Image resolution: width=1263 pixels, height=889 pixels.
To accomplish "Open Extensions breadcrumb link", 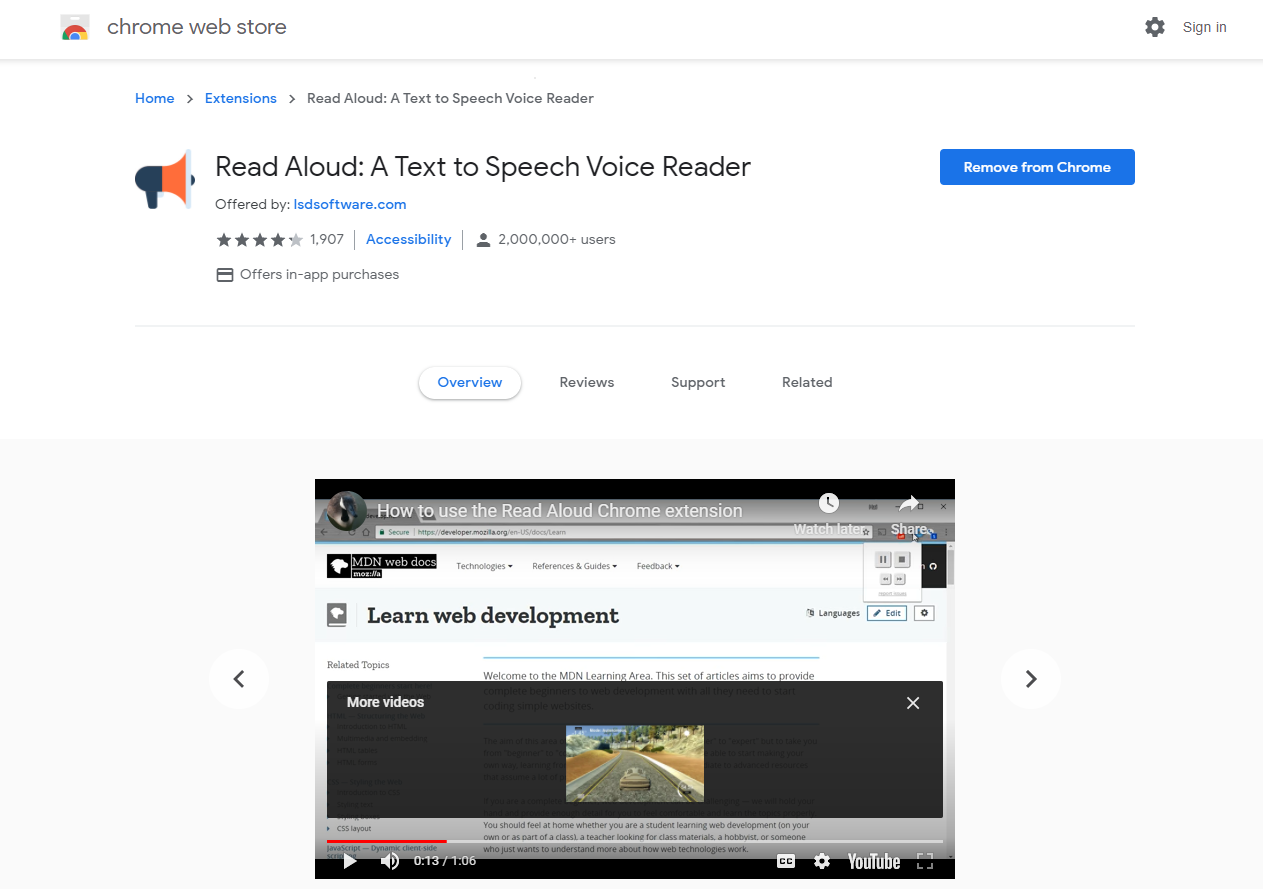I will 241,98.
